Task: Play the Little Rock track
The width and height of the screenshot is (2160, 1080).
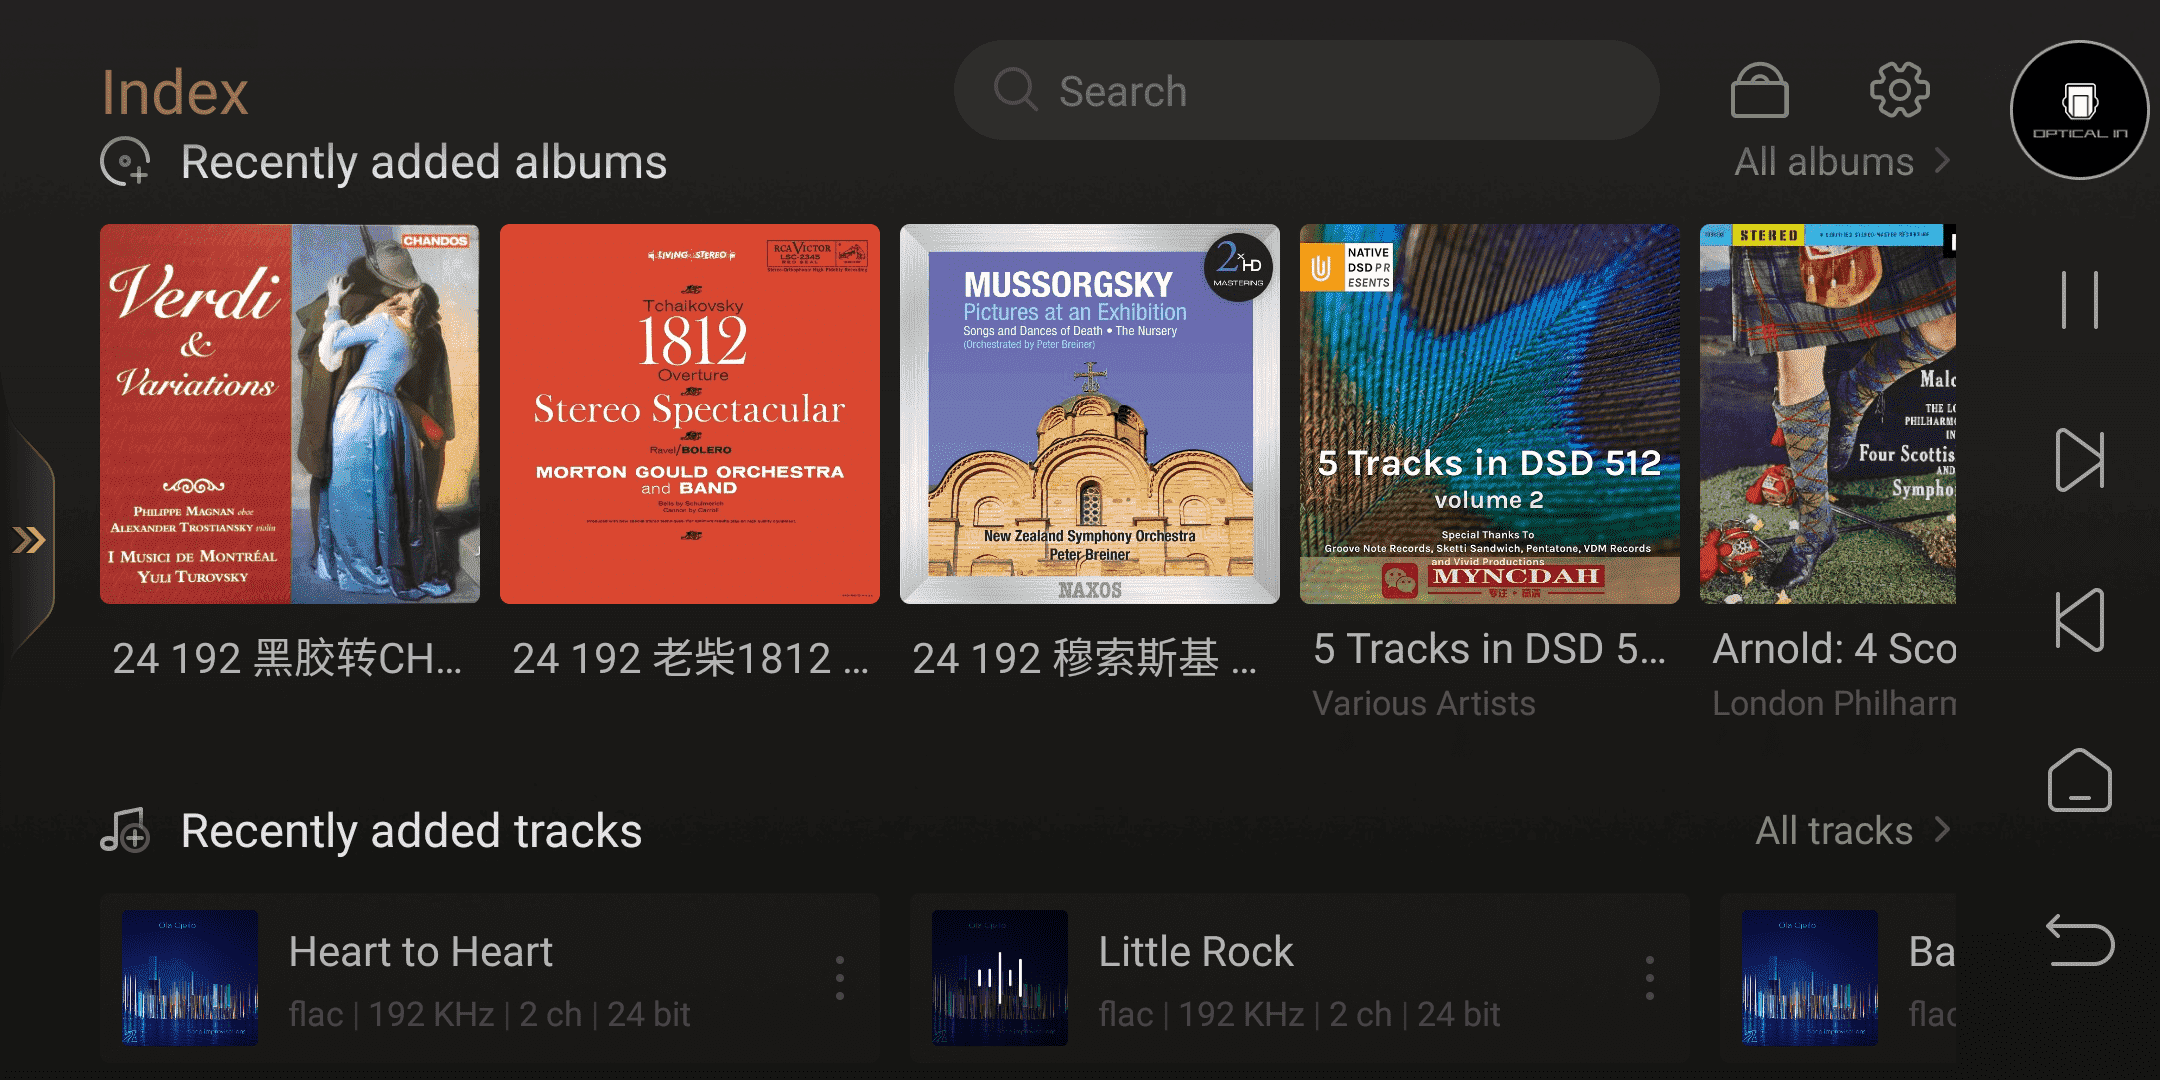Action: coord(1300,978)
